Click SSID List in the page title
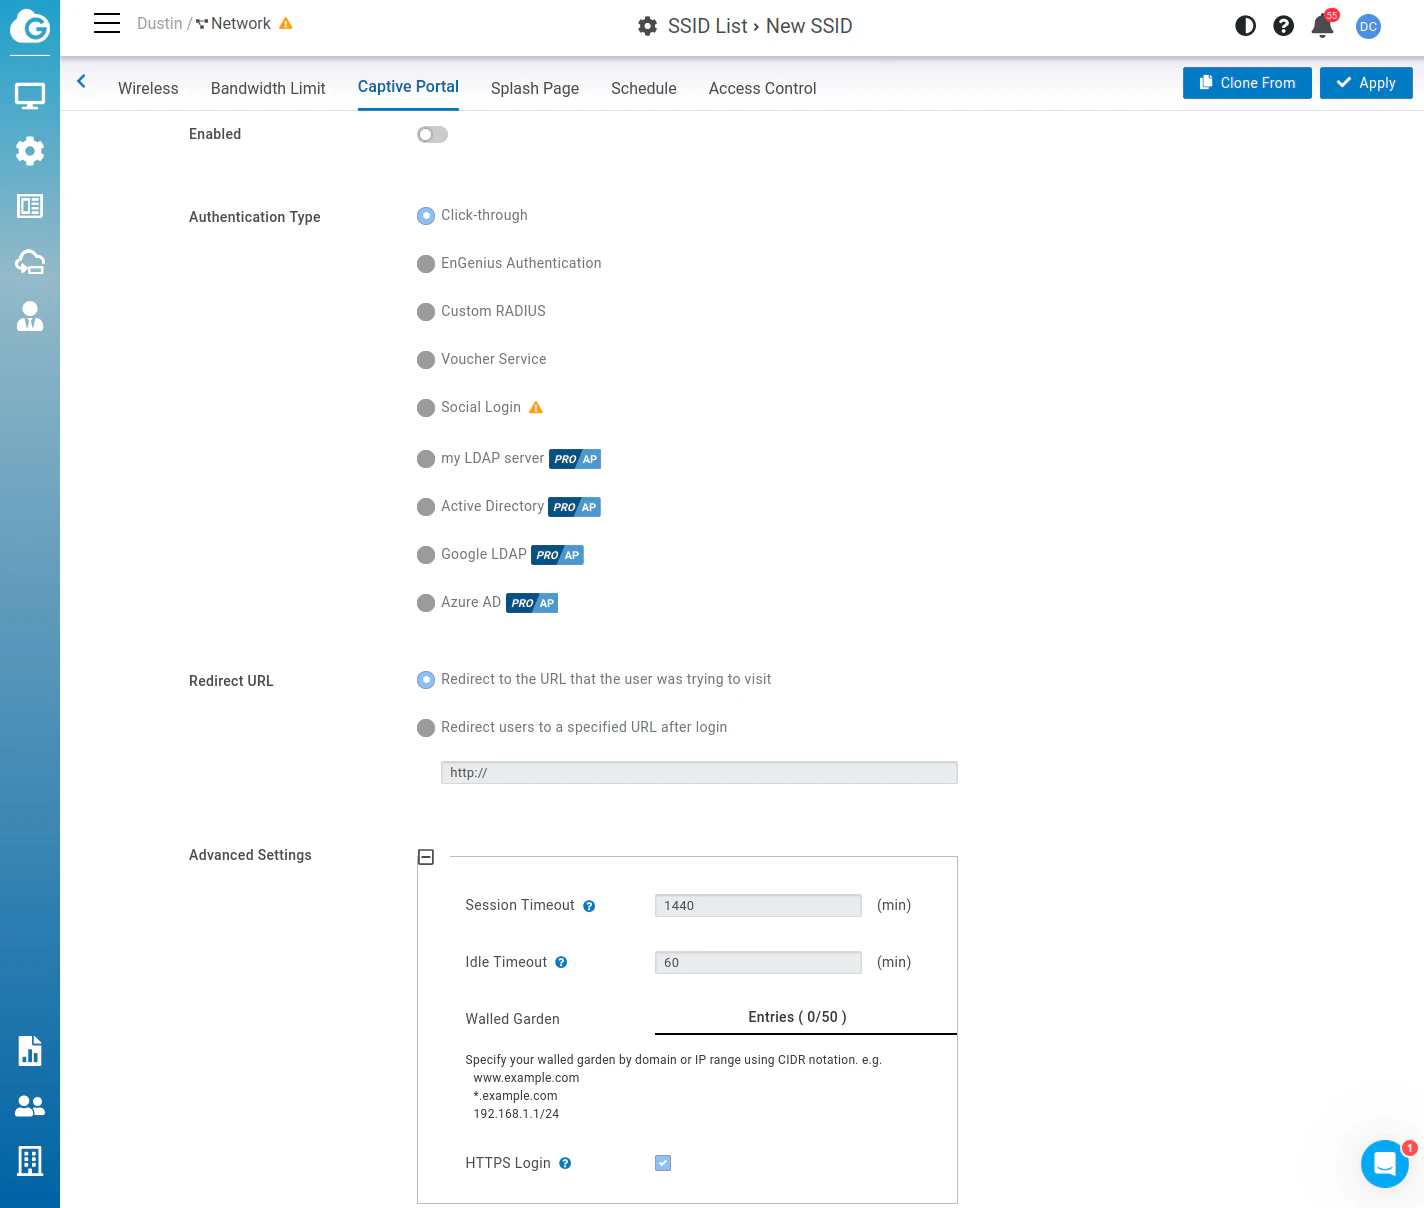The image size is (1424, 1208). coord(708,26)
